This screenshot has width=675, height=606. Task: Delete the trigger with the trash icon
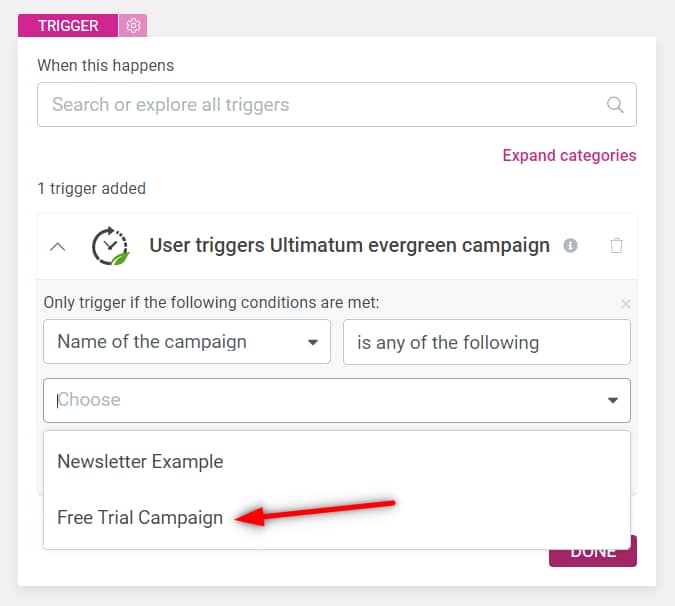[x=617, y=245]
